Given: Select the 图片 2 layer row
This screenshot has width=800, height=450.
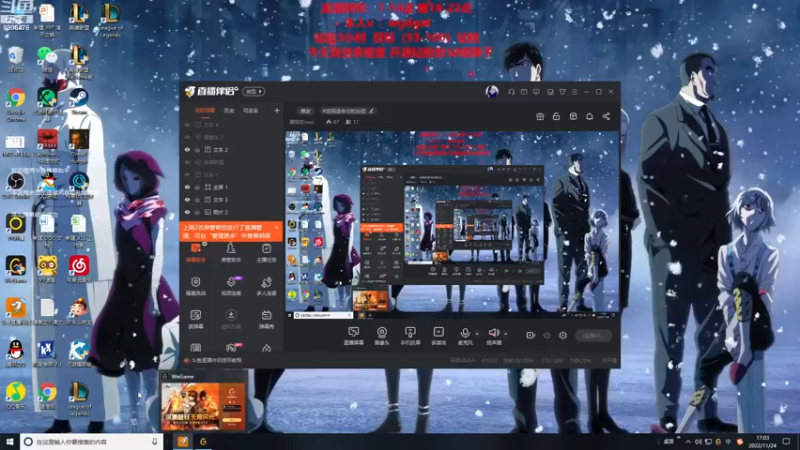Looking at the screenshot, I should (232, 212).
